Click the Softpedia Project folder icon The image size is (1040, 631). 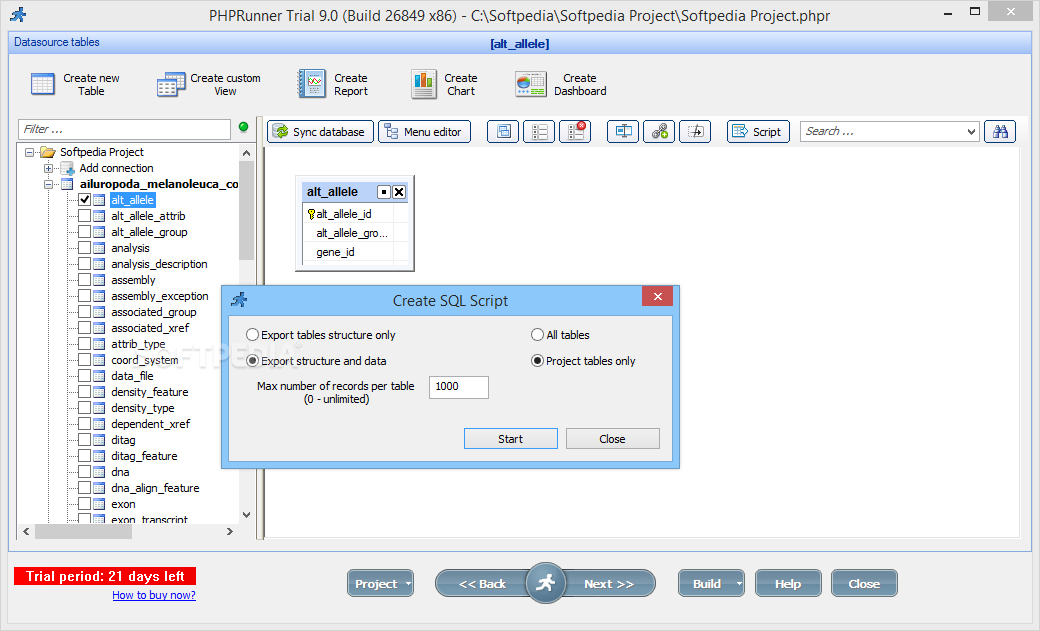(48, 152)
